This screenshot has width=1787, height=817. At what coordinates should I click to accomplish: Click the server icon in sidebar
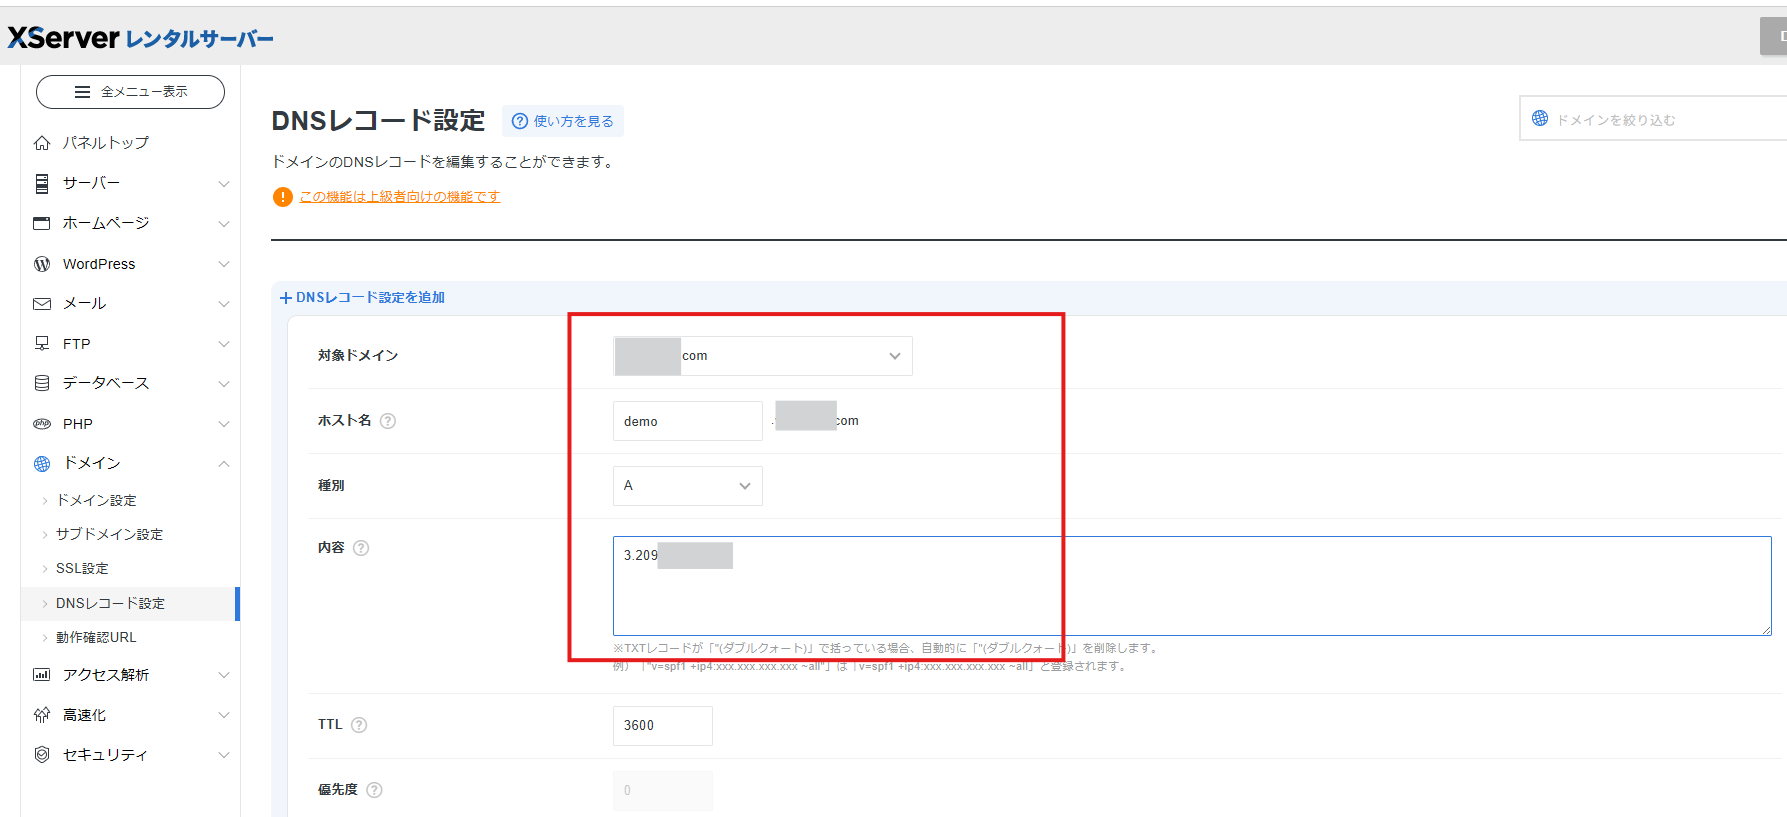click(42, 183)
